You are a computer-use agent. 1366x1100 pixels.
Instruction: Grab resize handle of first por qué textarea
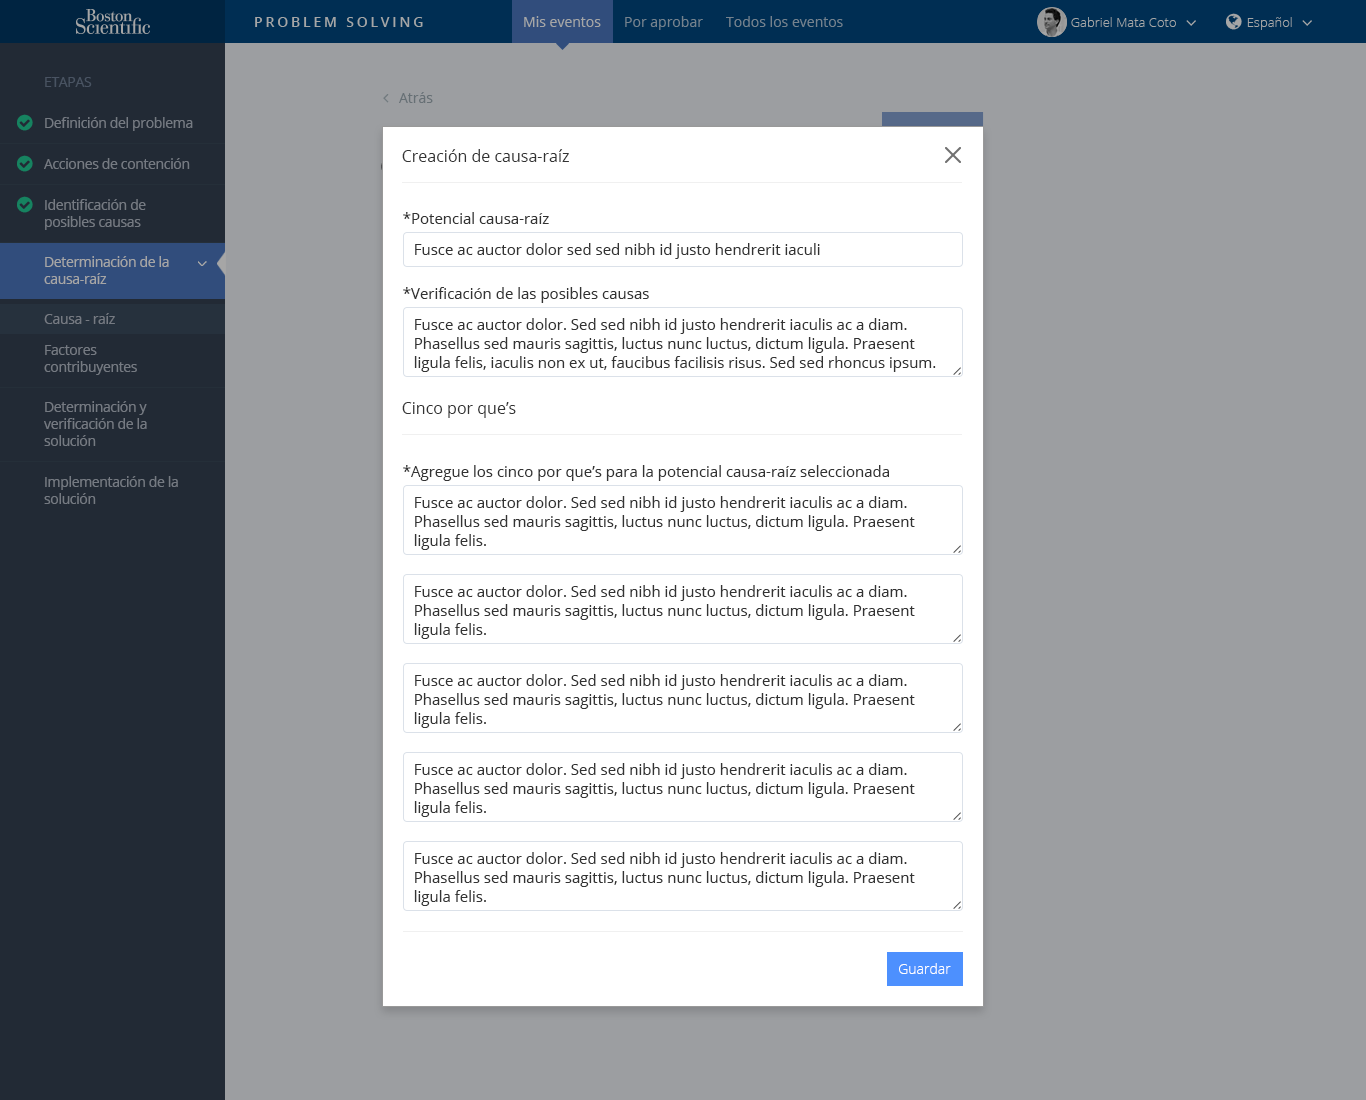(x=957, y=549)
